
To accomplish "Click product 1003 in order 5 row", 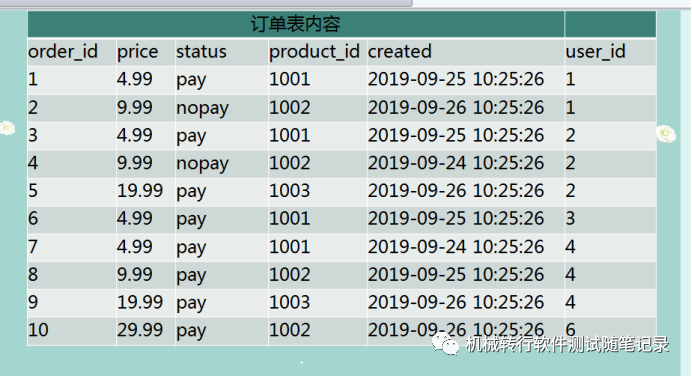I will 290,191.
